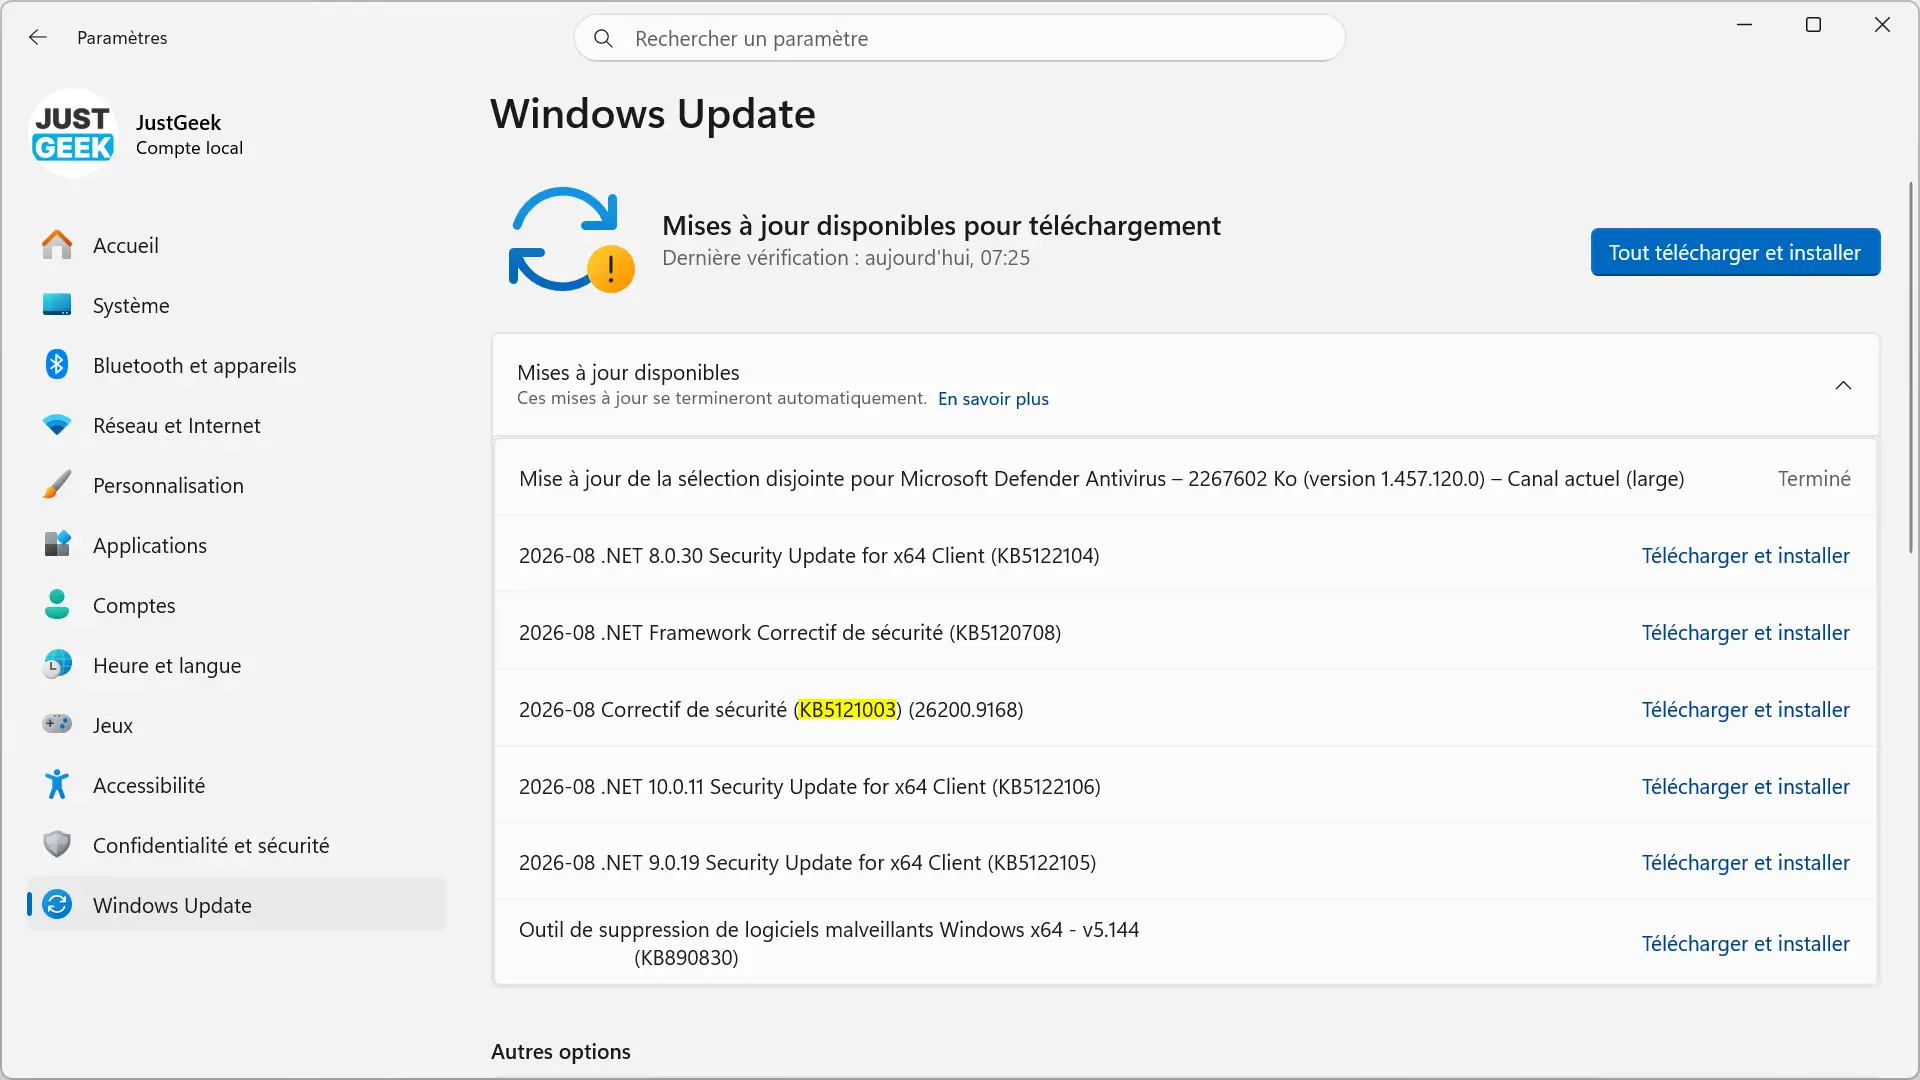Download and install KB5122106 .NET 10 update

1745,787
